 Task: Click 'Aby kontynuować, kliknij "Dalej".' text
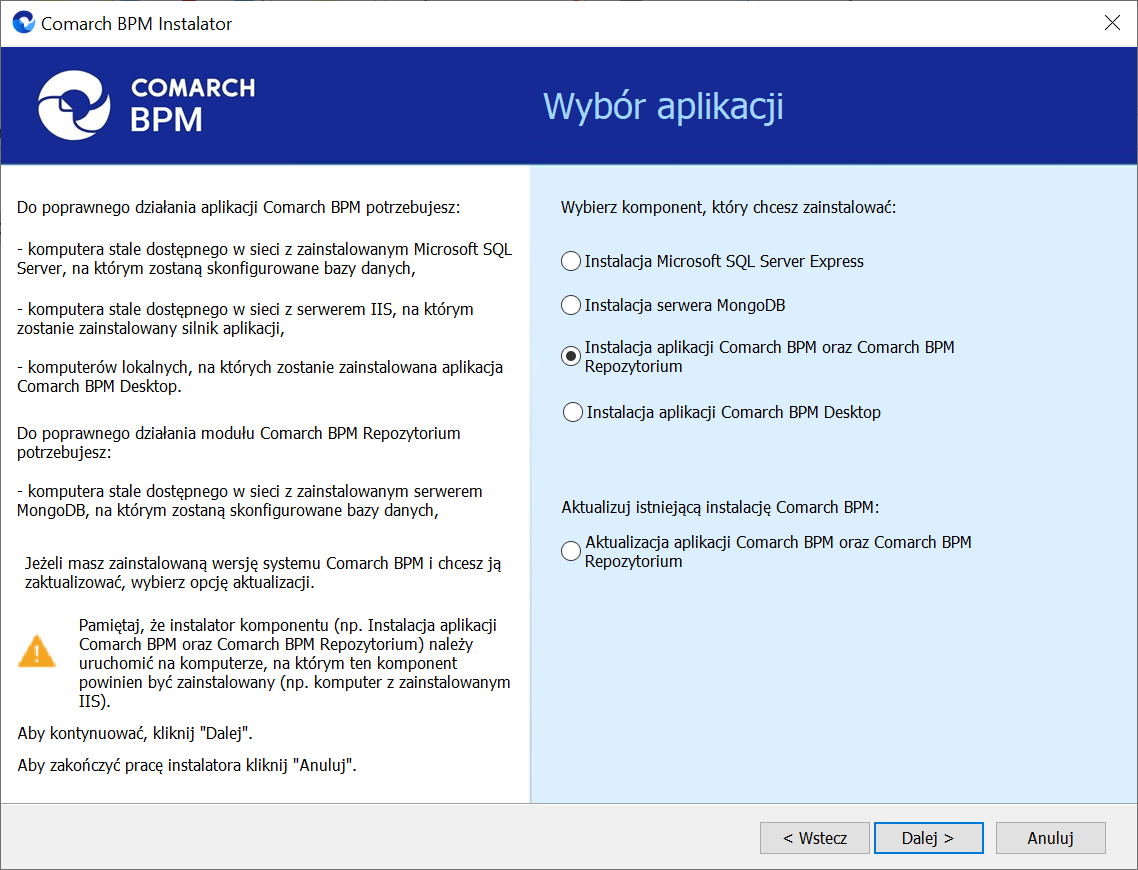click(135, 734)
